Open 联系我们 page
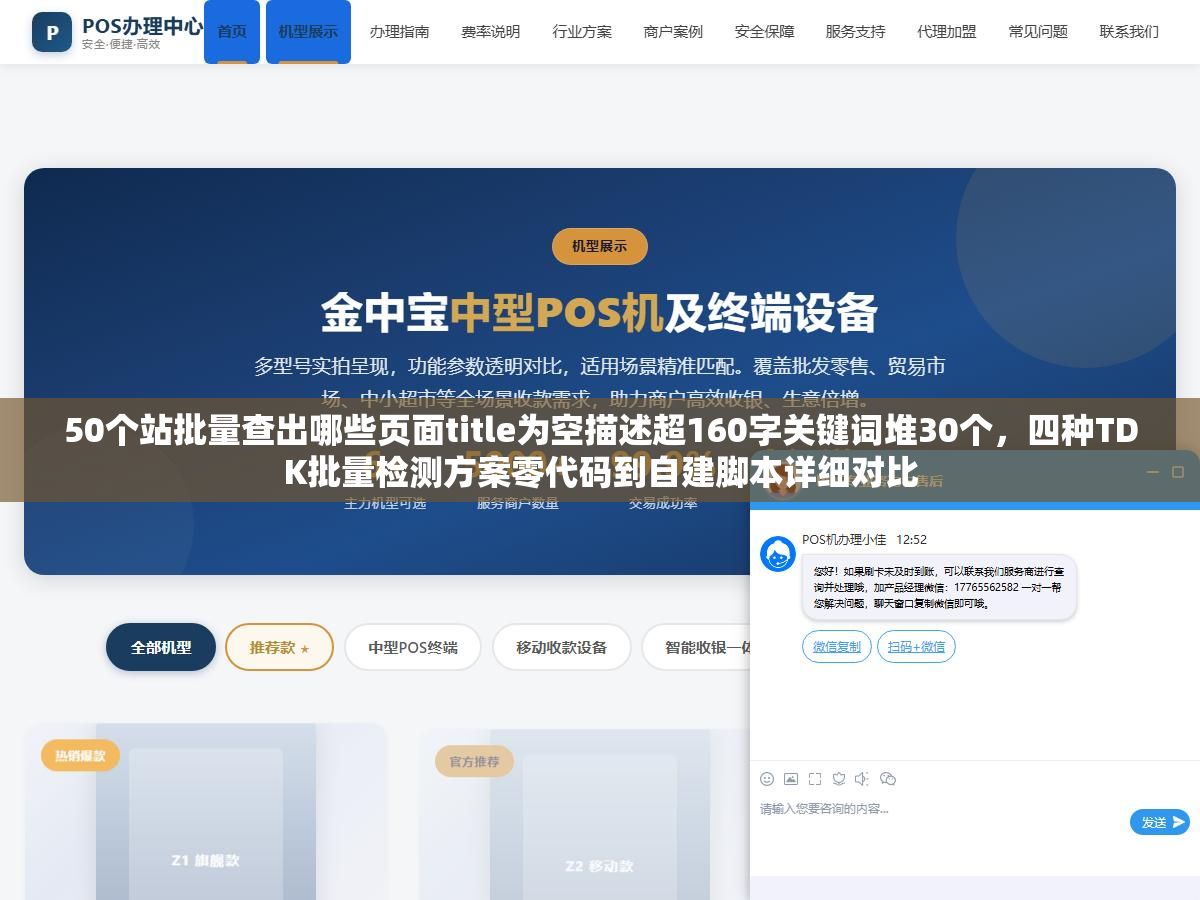The image size is (1200, 900). (1129, 32)
